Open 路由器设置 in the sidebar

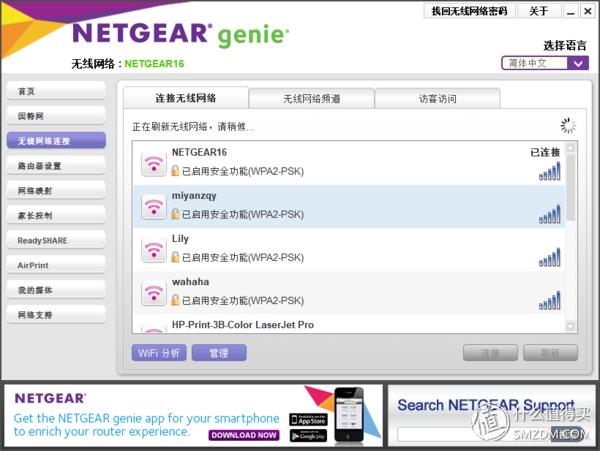click(56, 166)
